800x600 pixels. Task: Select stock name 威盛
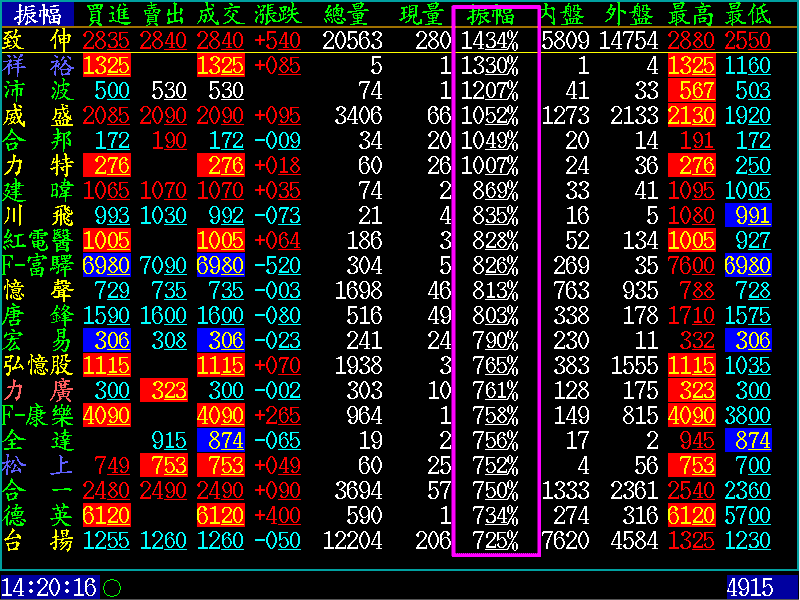(x=38, y=115)
